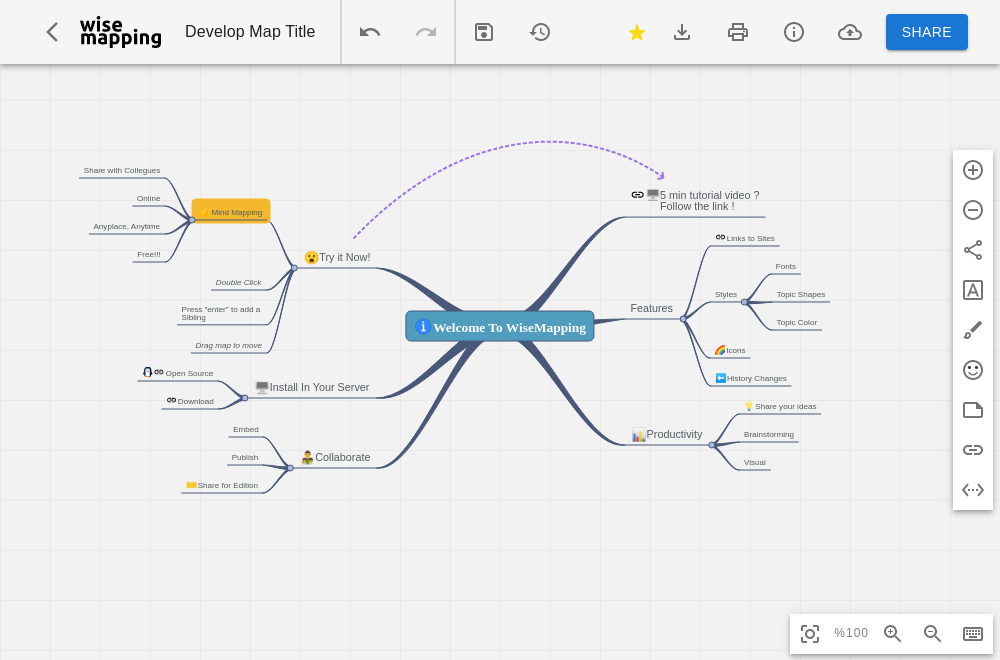The width and height of the screenshot is (1000, 660).
Task: Select the Double Click node
Action: coord(239,282)
